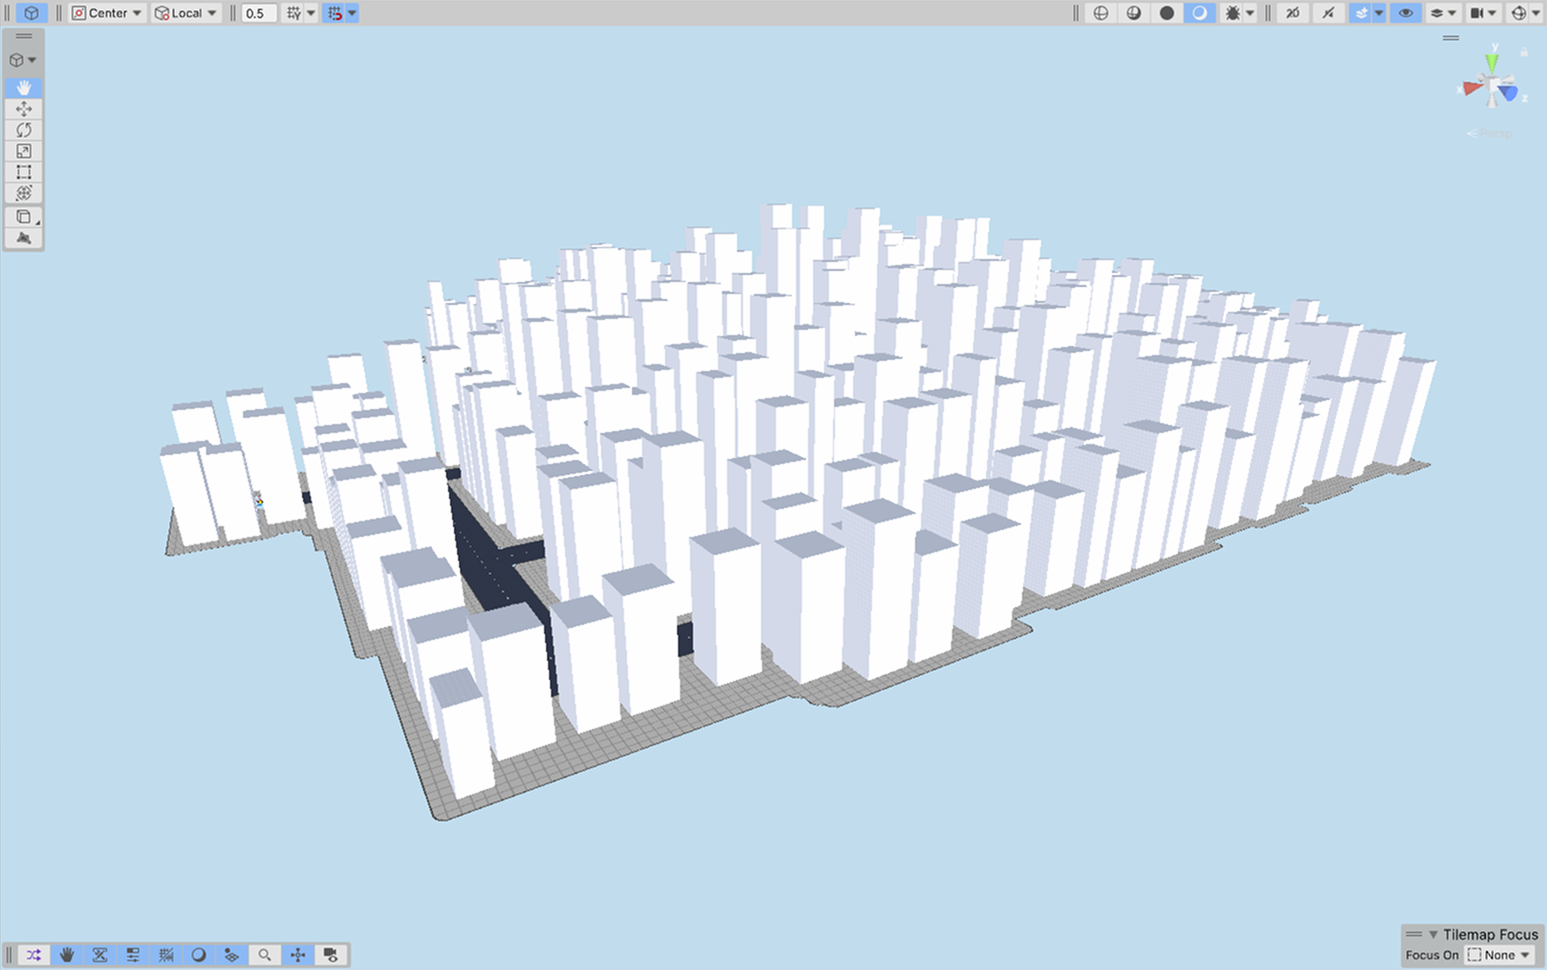Toggle scene audio mute
The image size is (1547, 970).
click(1327, 13)
